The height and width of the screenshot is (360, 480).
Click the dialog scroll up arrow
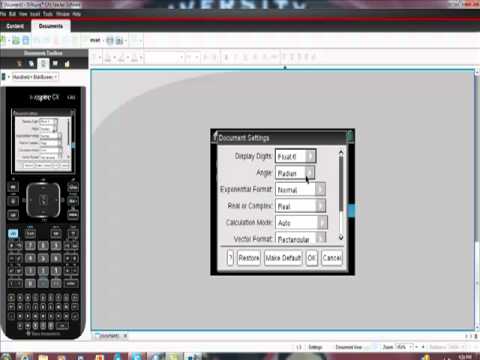coord(341,153)
